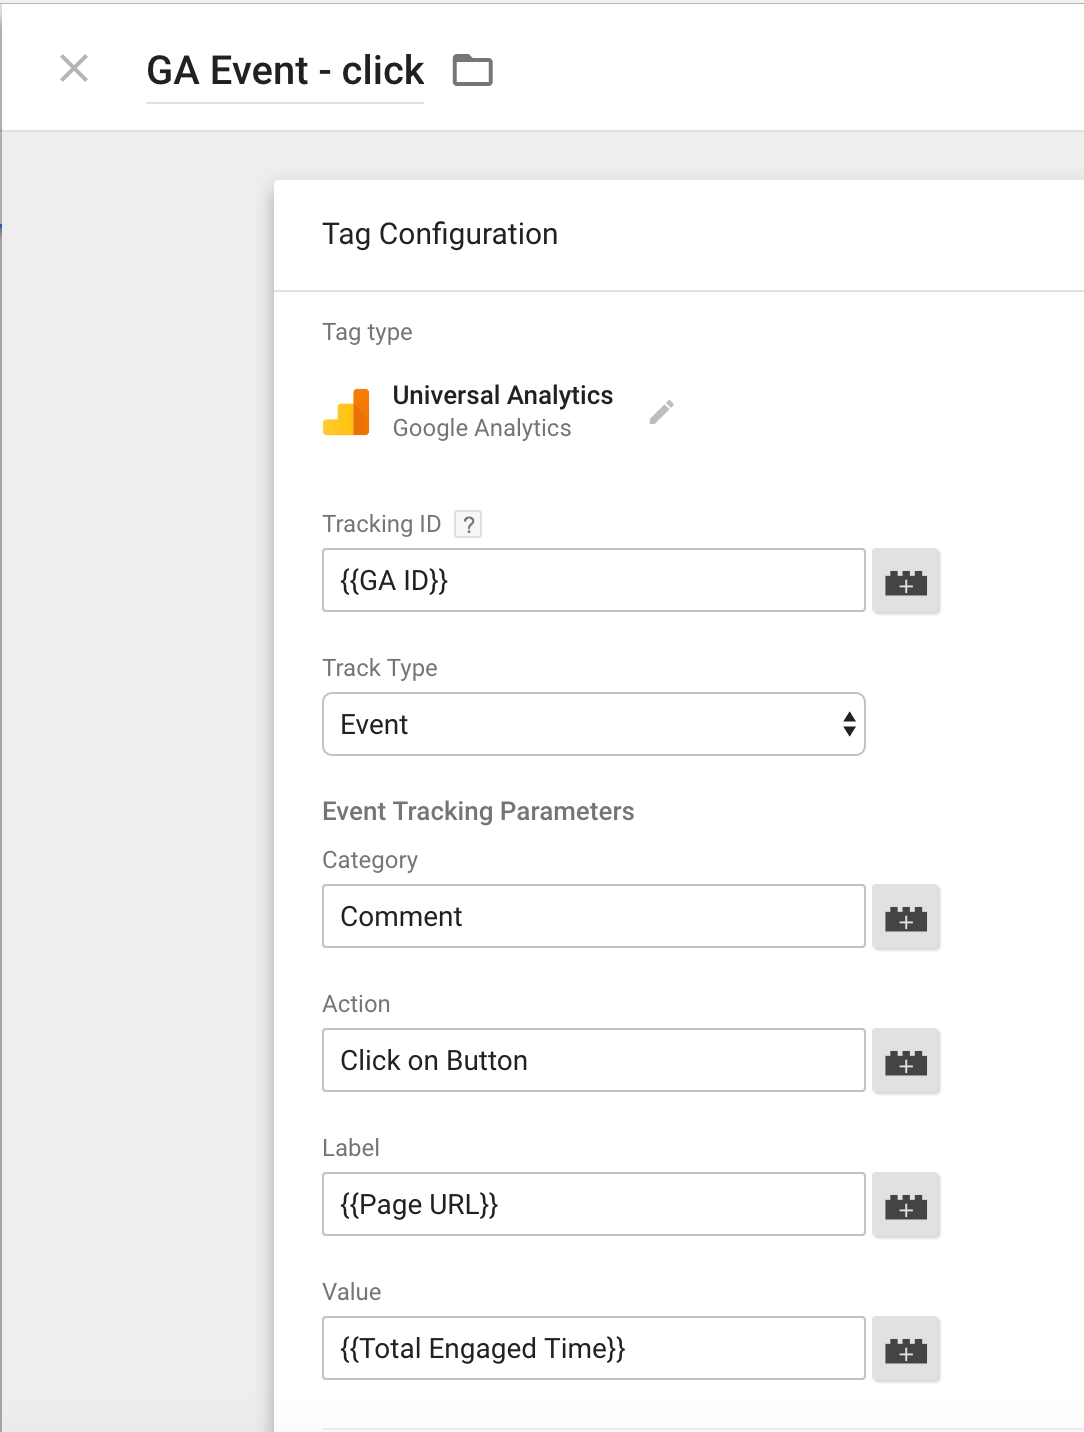Click the Value field with Total Engaged Time
The height and width of the screenshot is (1432, 1084).
[594, 1348]
